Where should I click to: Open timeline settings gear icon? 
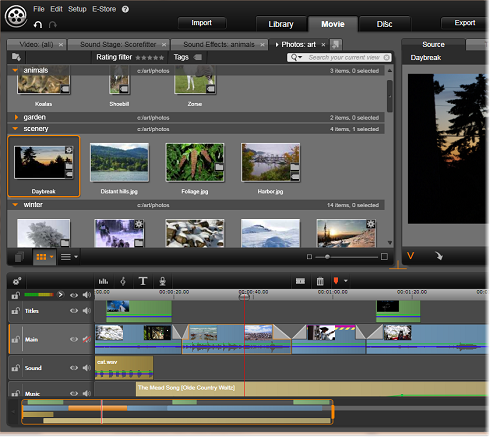point(17,281)
